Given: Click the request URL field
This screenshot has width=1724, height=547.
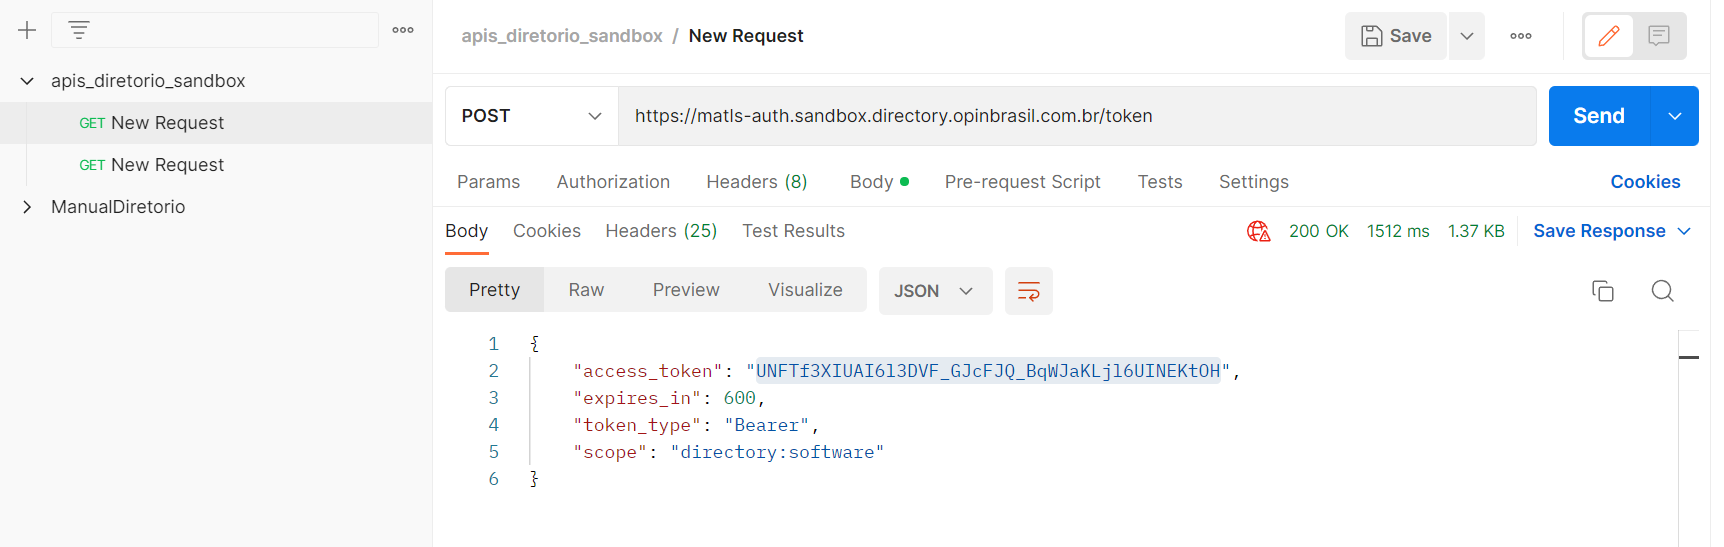Looking at the screenshot, I should coord(1077,116).
